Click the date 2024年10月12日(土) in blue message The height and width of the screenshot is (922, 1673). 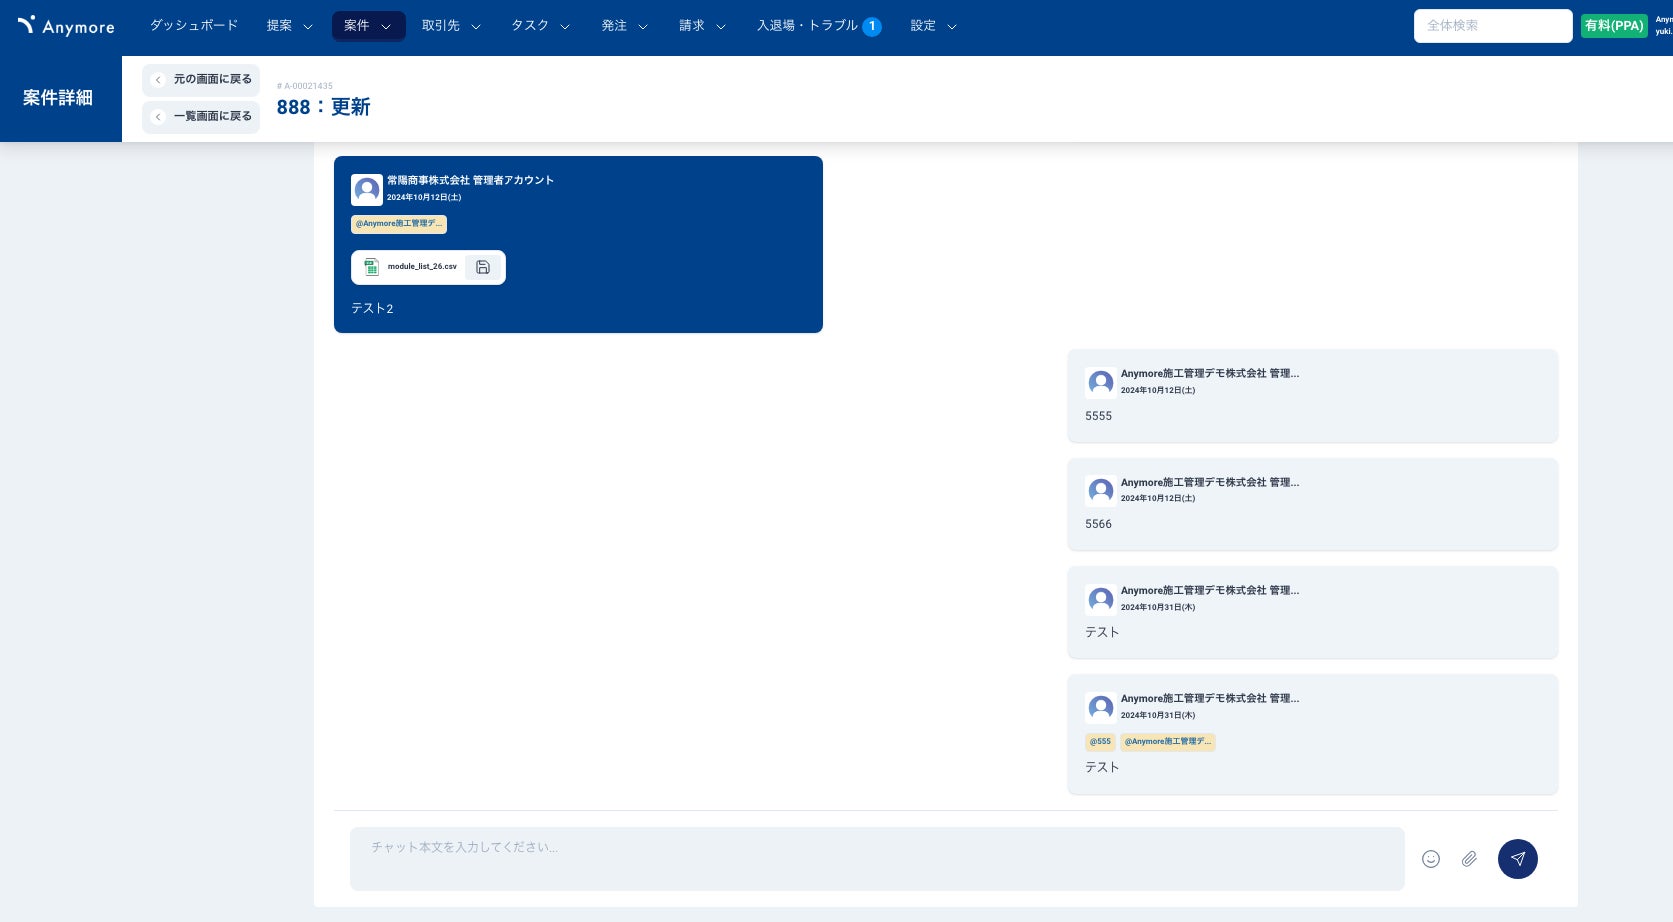pos(424,197)
